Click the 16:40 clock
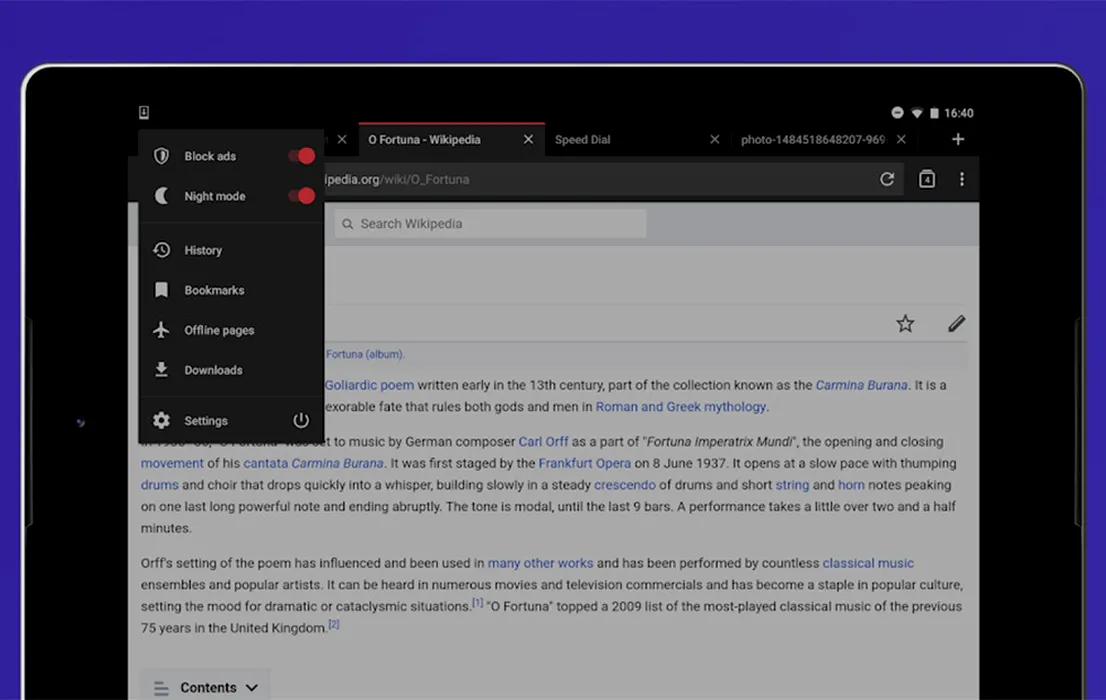 (x=959, y=113)
